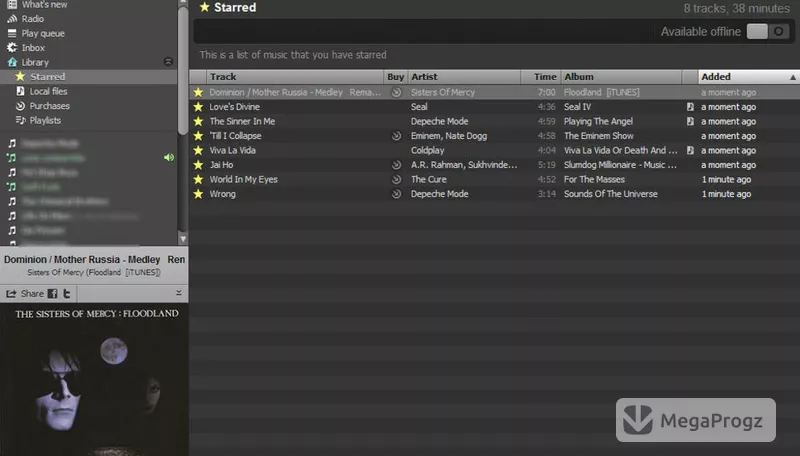Click the sidebar scrollbar thumb
Screen dimensions: 800x456
[x=183, y=70]
